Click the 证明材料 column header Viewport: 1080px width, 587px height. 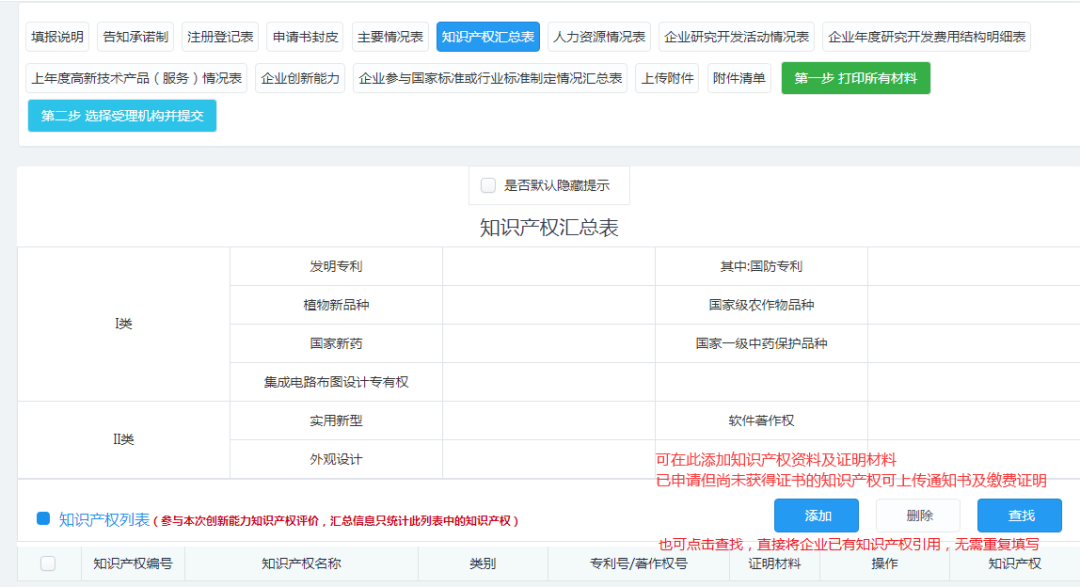(775, 564)
